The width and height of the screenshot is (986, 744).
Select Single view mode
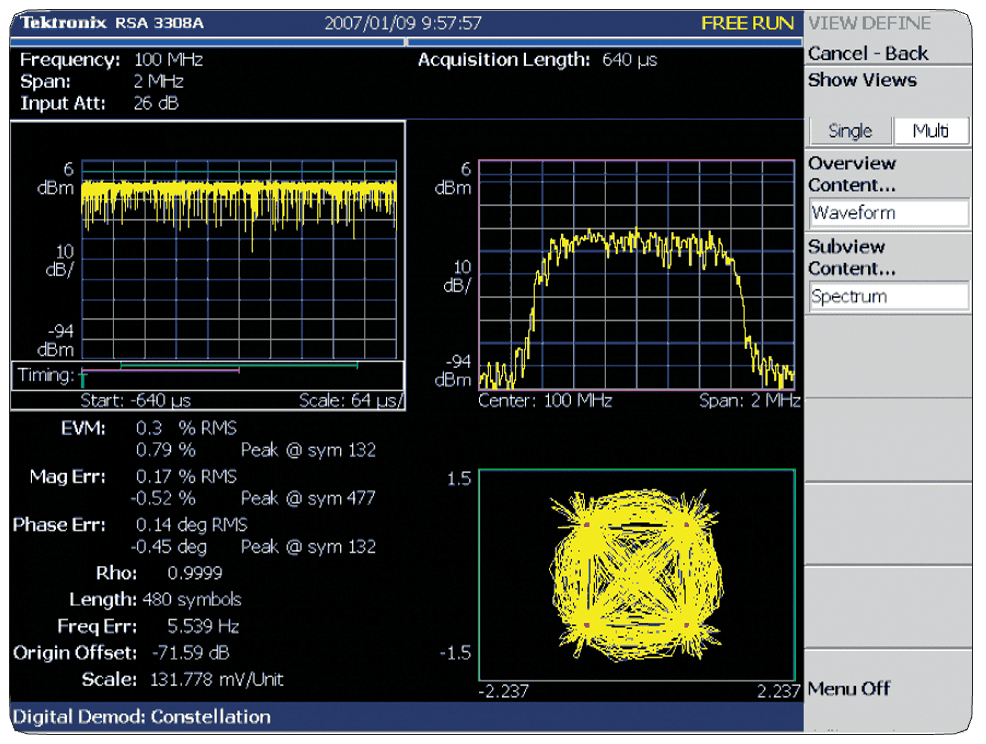(849, 131)
